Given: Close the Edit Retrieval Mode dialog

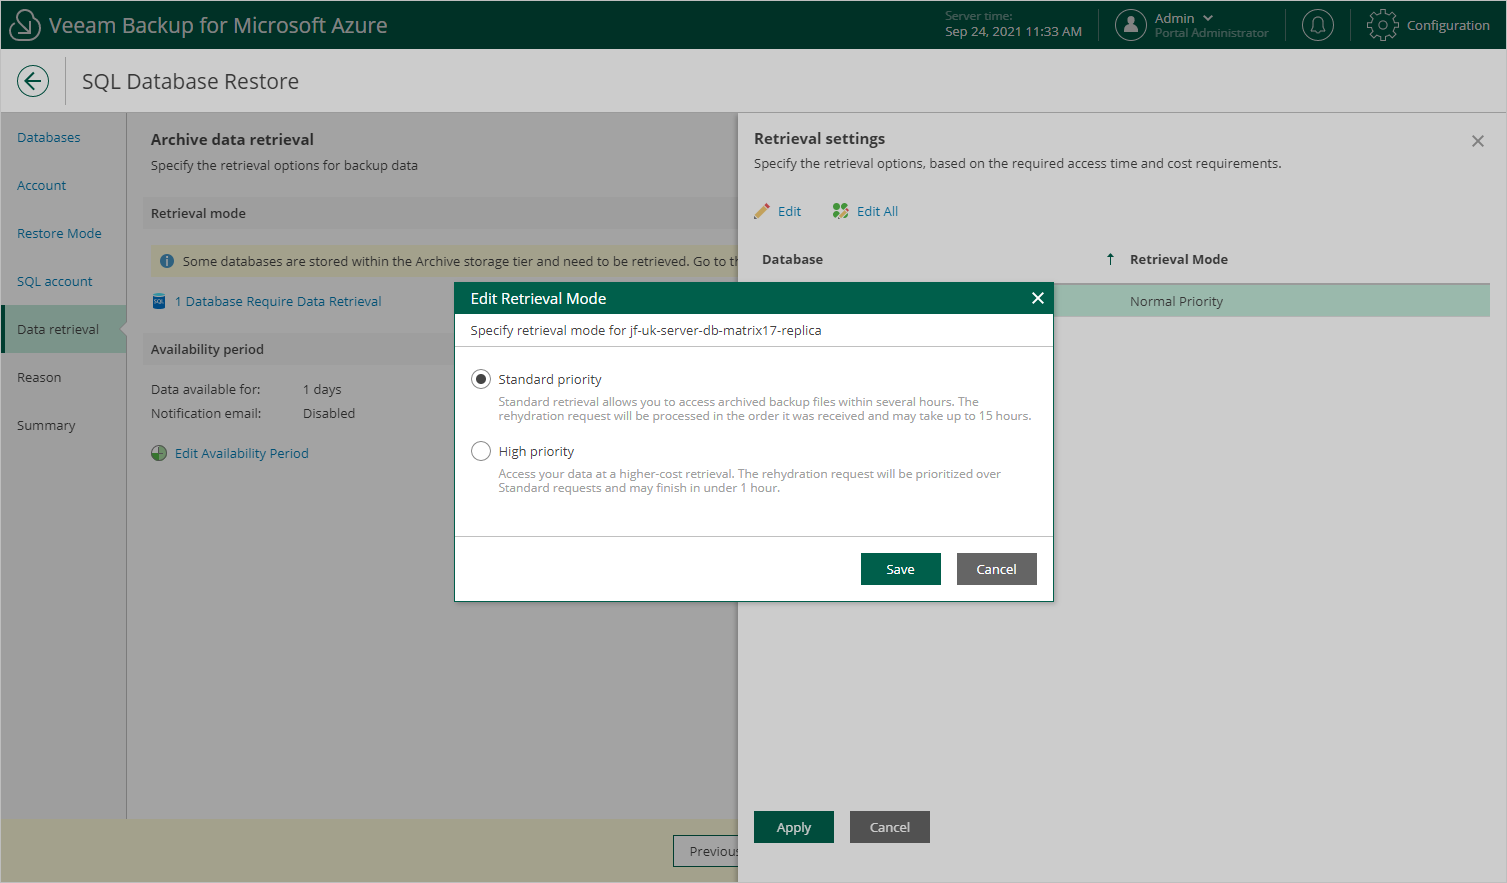Looking at the screenshot, I should pyautogui.click(x=1037, y=298).
